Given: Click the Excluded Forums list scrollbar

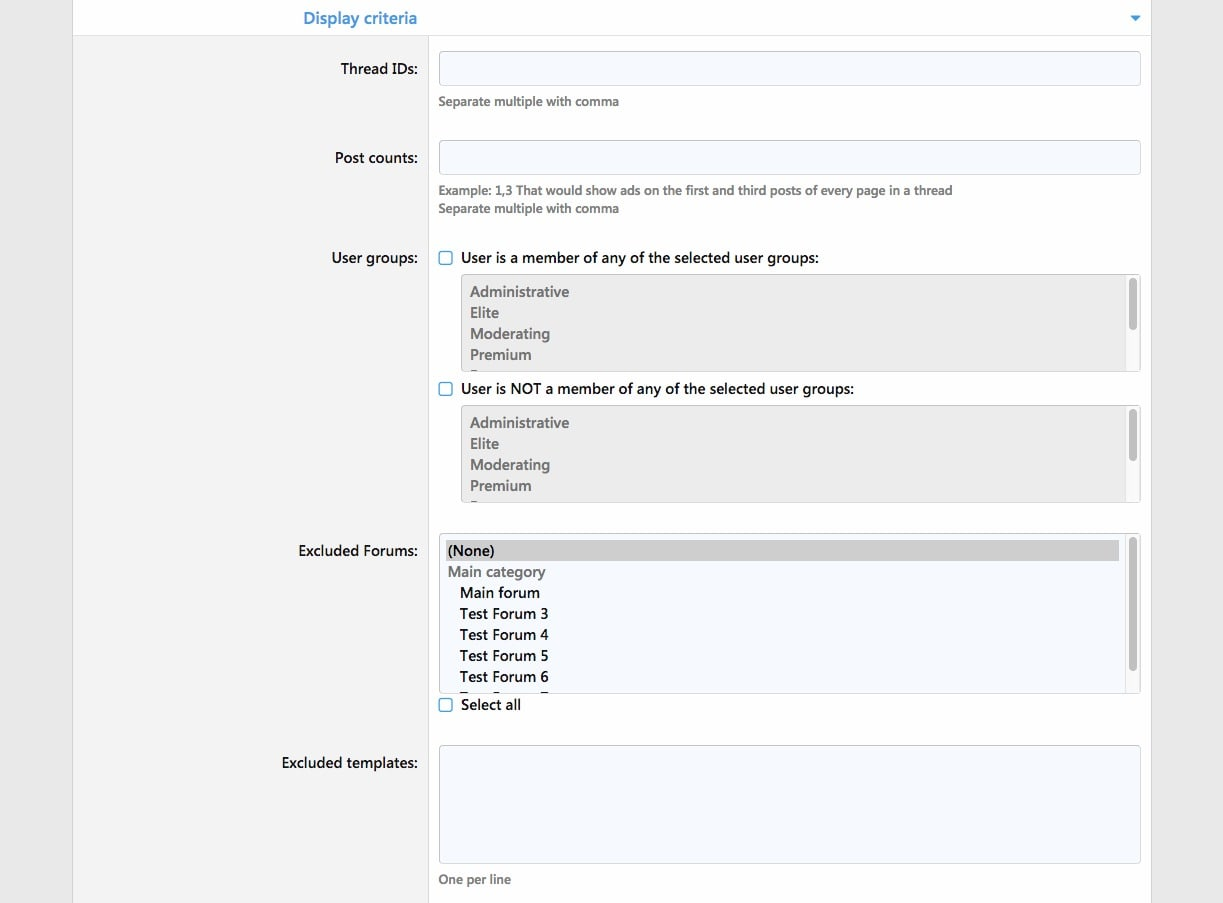Looking at the screenshot, I should click(1132, 605).
